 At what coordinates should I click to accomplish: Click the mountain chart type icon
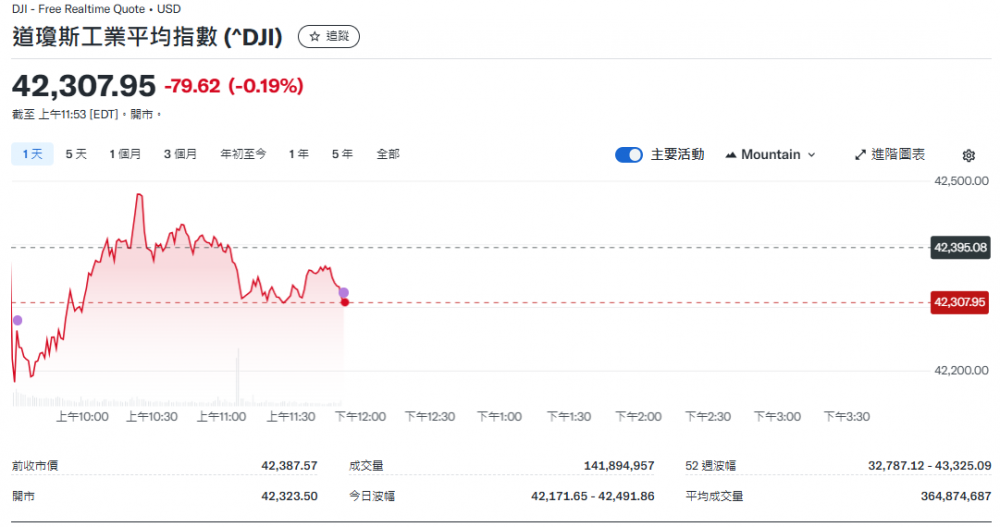731,155
